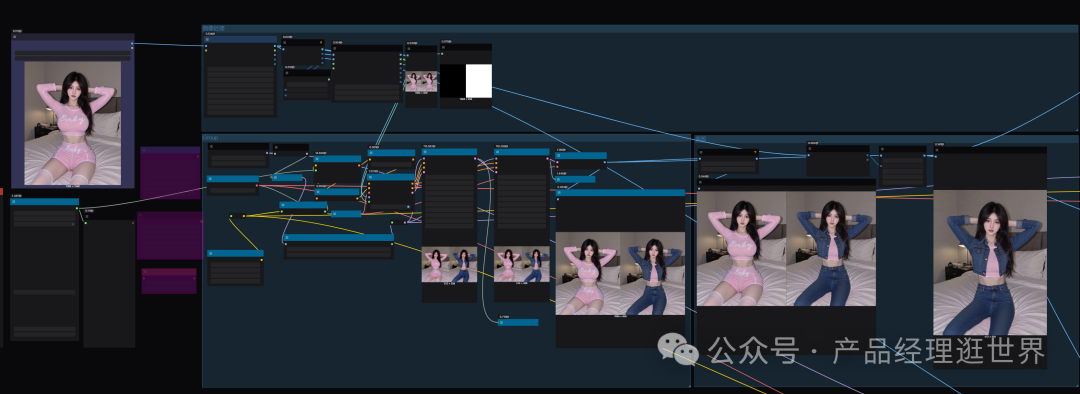
Task: Click the orange funnel icon on right-group first node
Action: 755,152
